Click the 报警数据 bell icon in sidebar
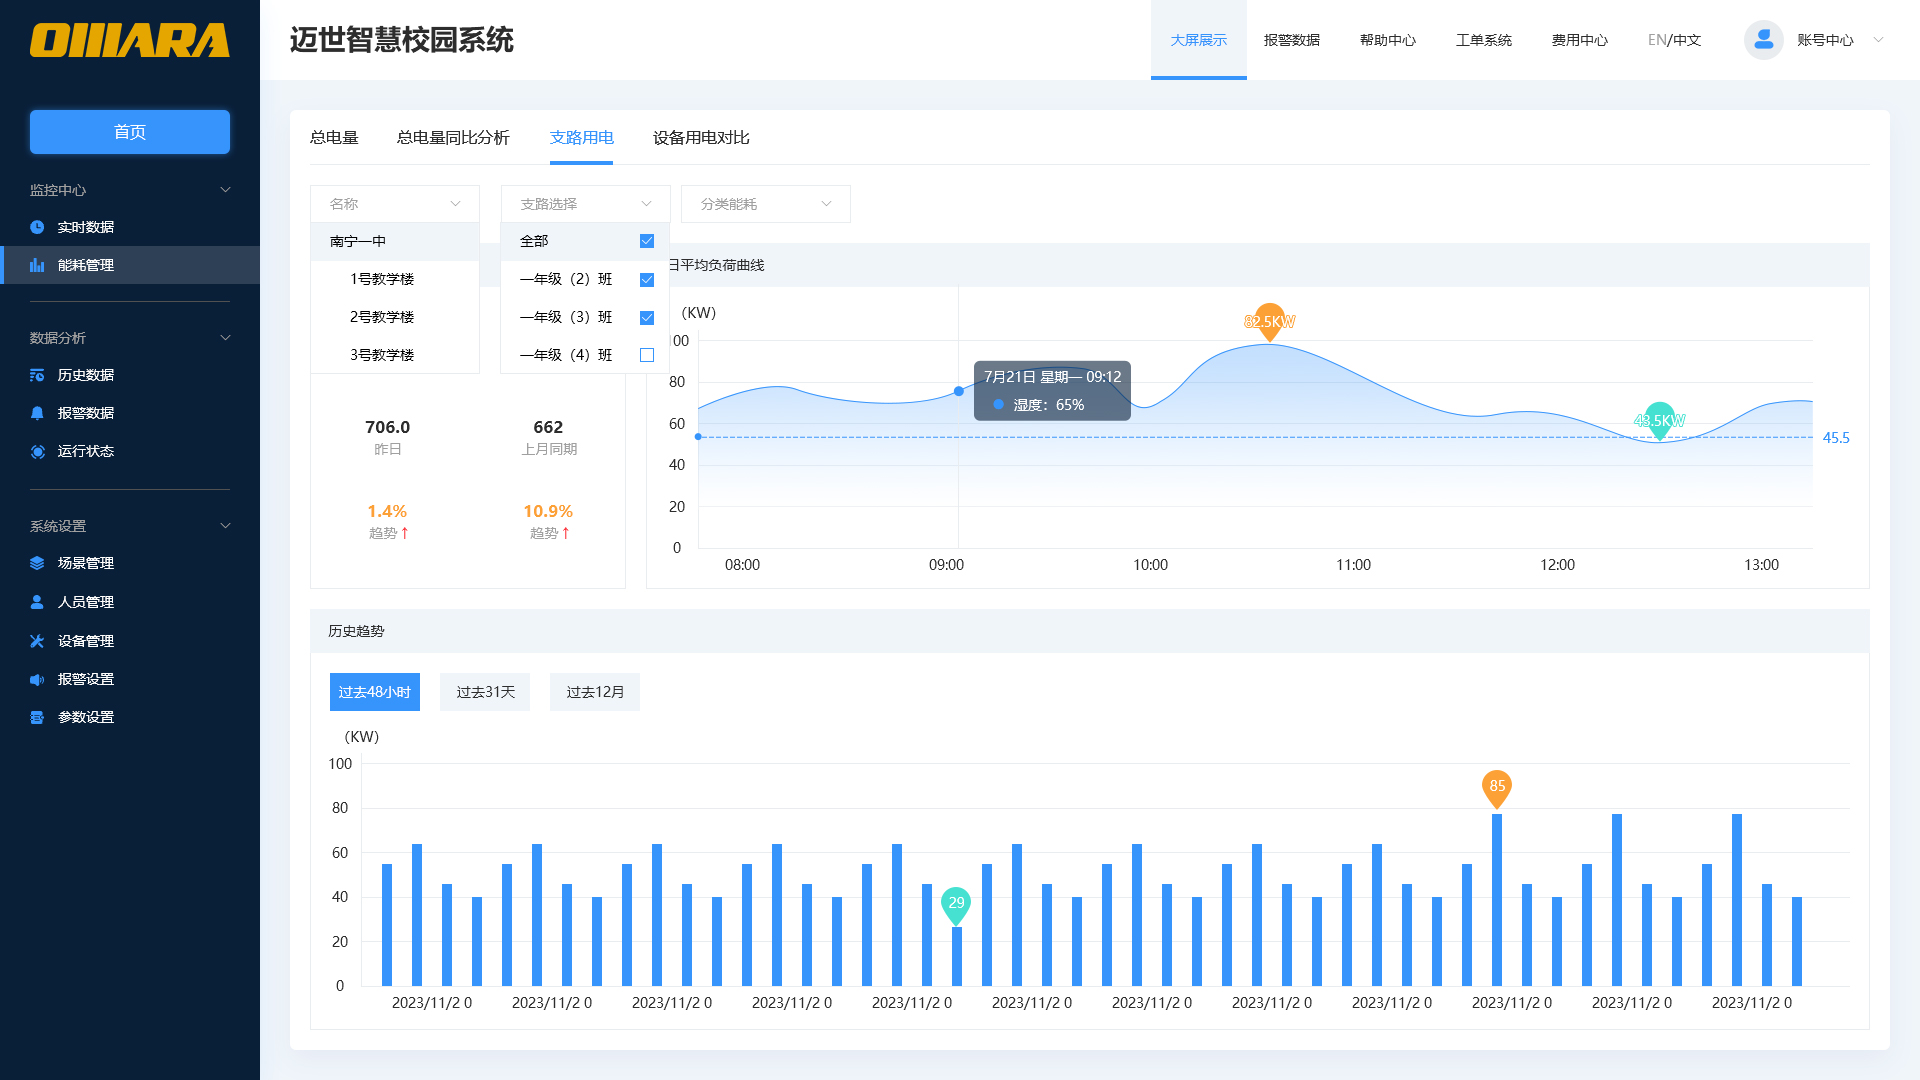Viewport: 1920px width, 1080px height. click(37, 413)
